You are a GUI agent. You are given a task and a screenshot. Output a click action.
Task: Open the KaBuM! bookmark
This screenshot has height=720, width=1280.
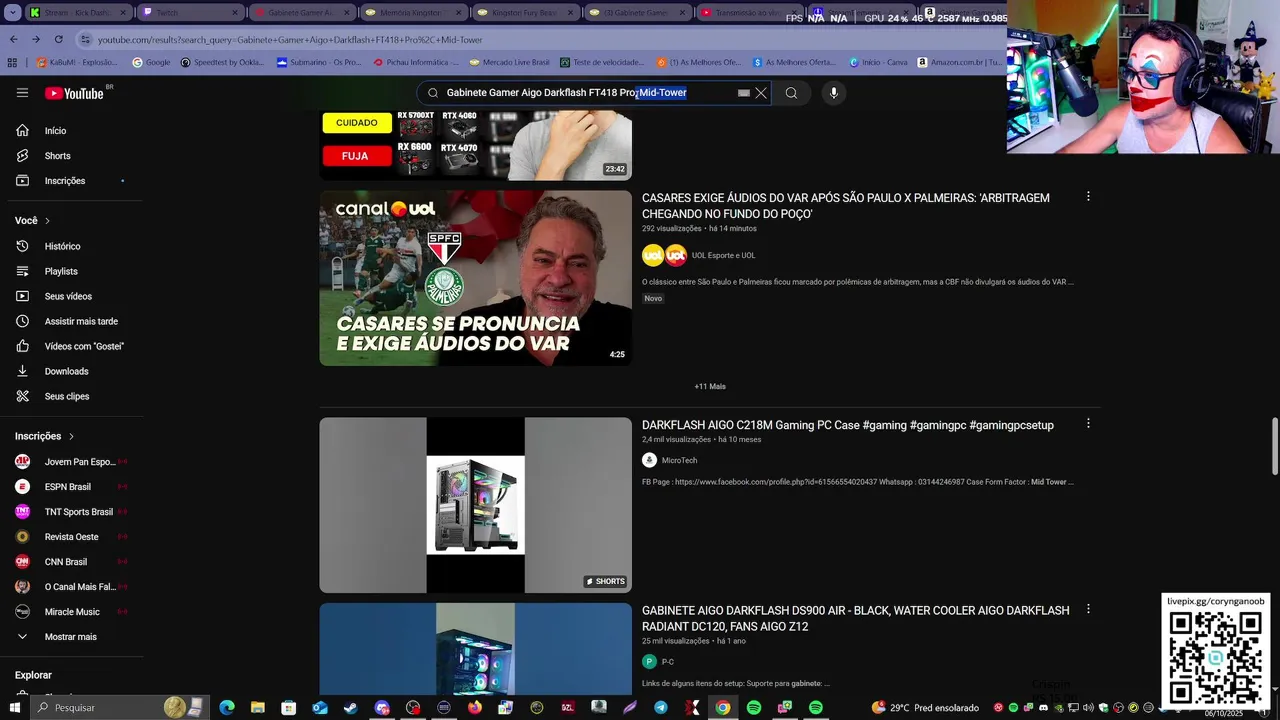(77, 62)
